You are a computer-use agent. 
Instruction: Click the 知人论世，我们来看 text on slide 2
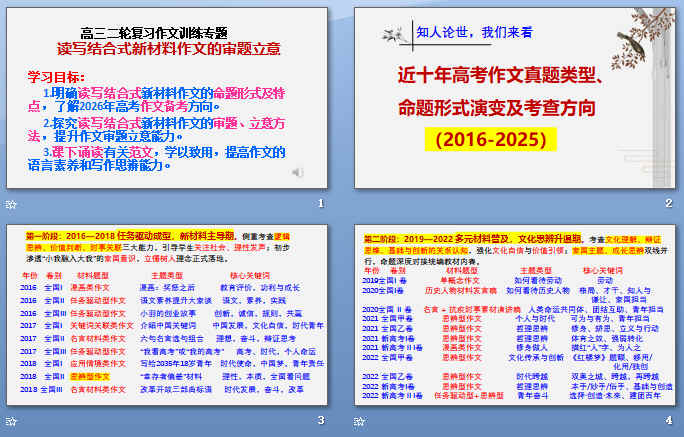click(470, 32)
